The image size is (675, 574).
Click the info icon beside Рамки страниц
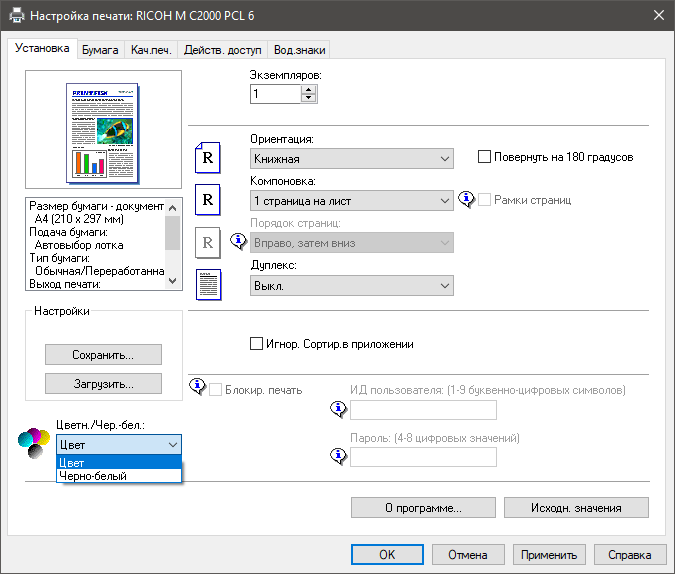466,200
